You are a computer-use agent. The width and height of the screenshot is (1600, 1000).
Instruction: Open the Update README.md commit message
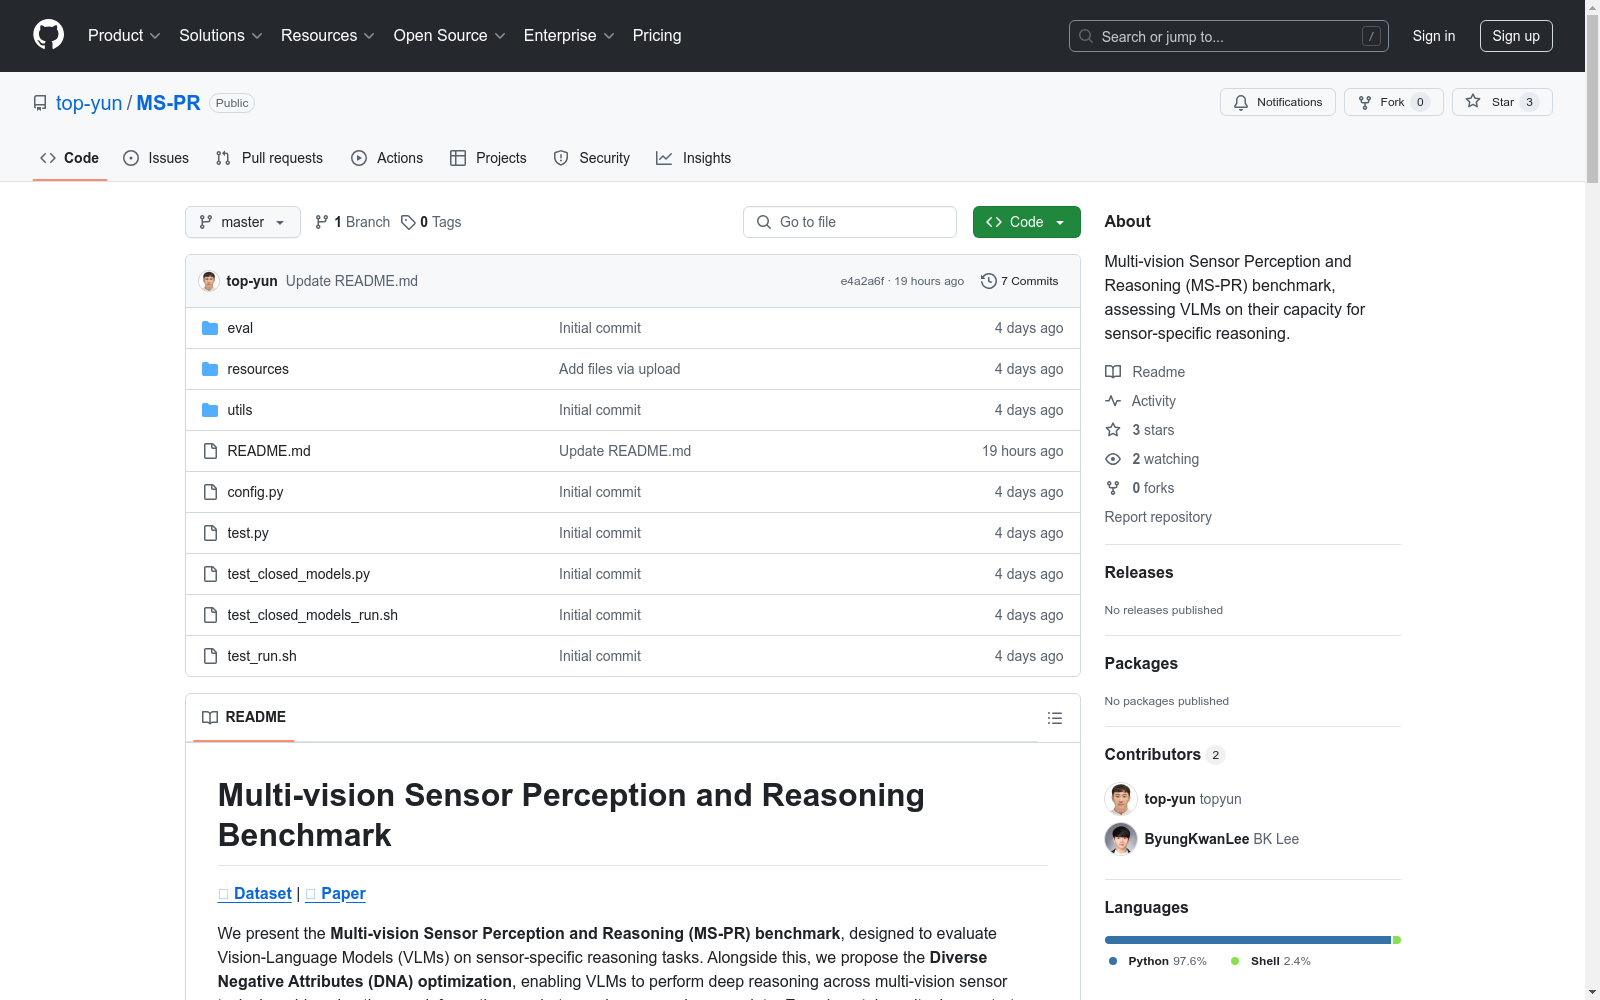[352, 281]
